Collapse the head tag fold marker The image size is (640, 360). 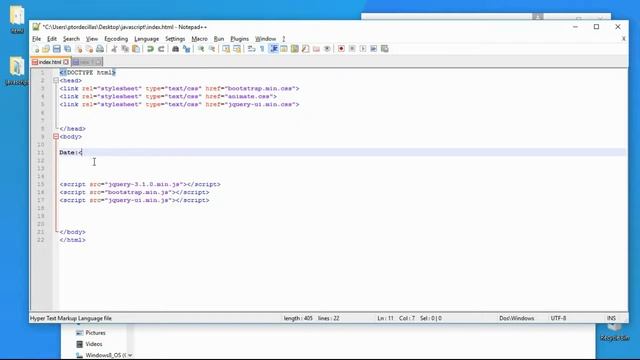[56, 80]
